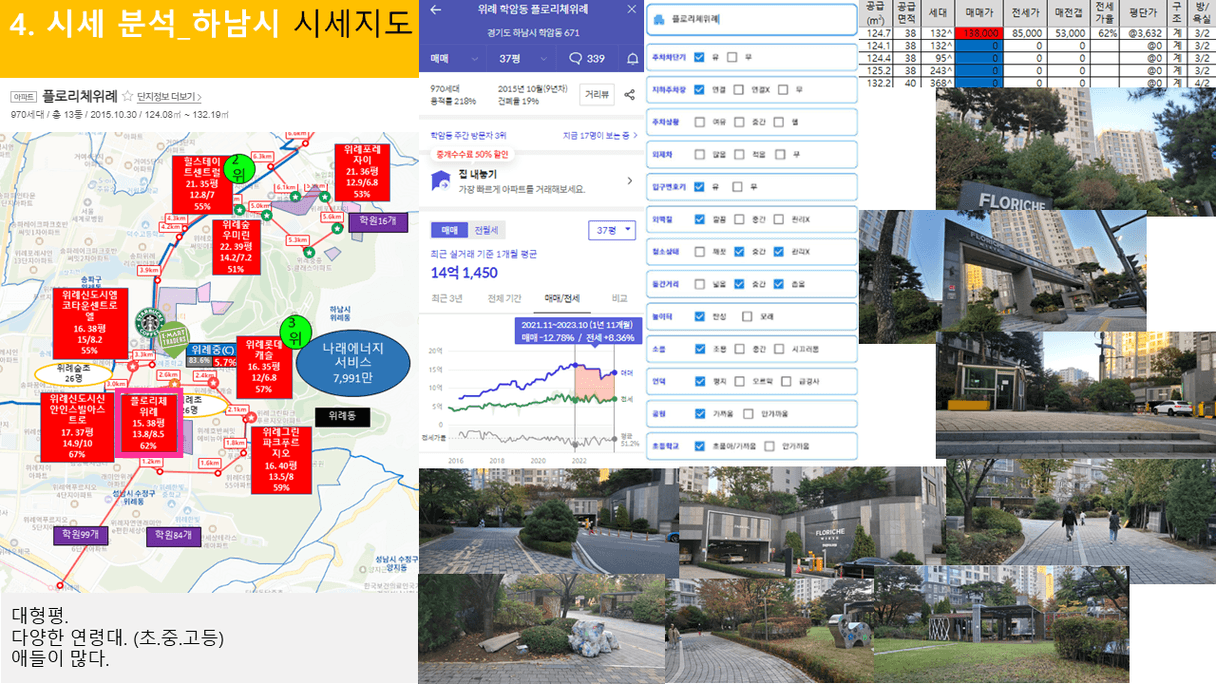Expand 지금 17명이 보는 중 link
This screenshot has height=684, width=1216.
pos(600,135)
